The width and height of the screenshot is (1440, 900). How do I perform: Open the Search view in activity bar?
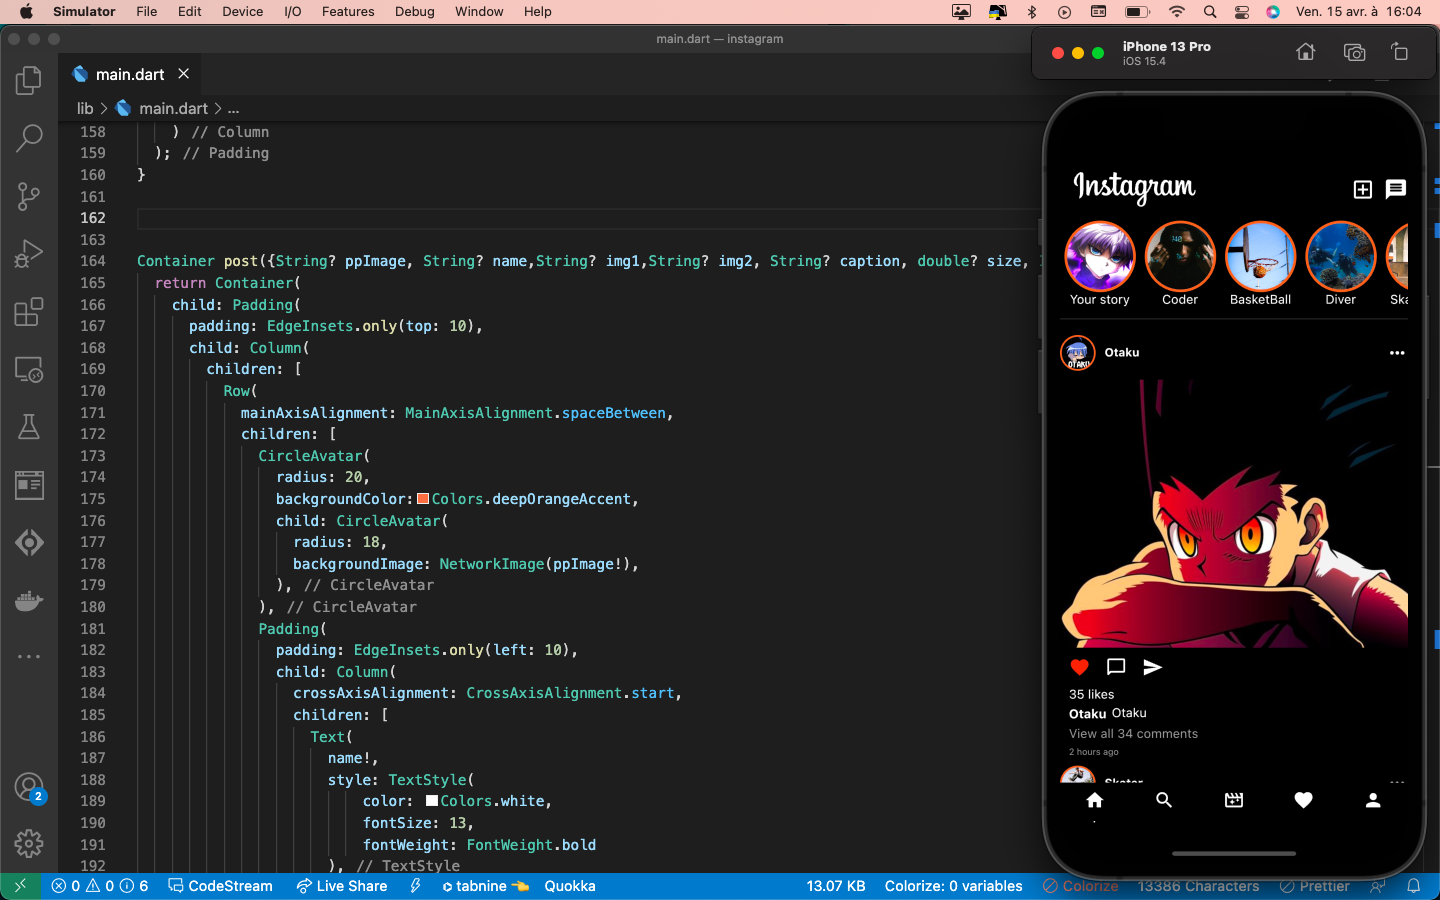[29, 138]
